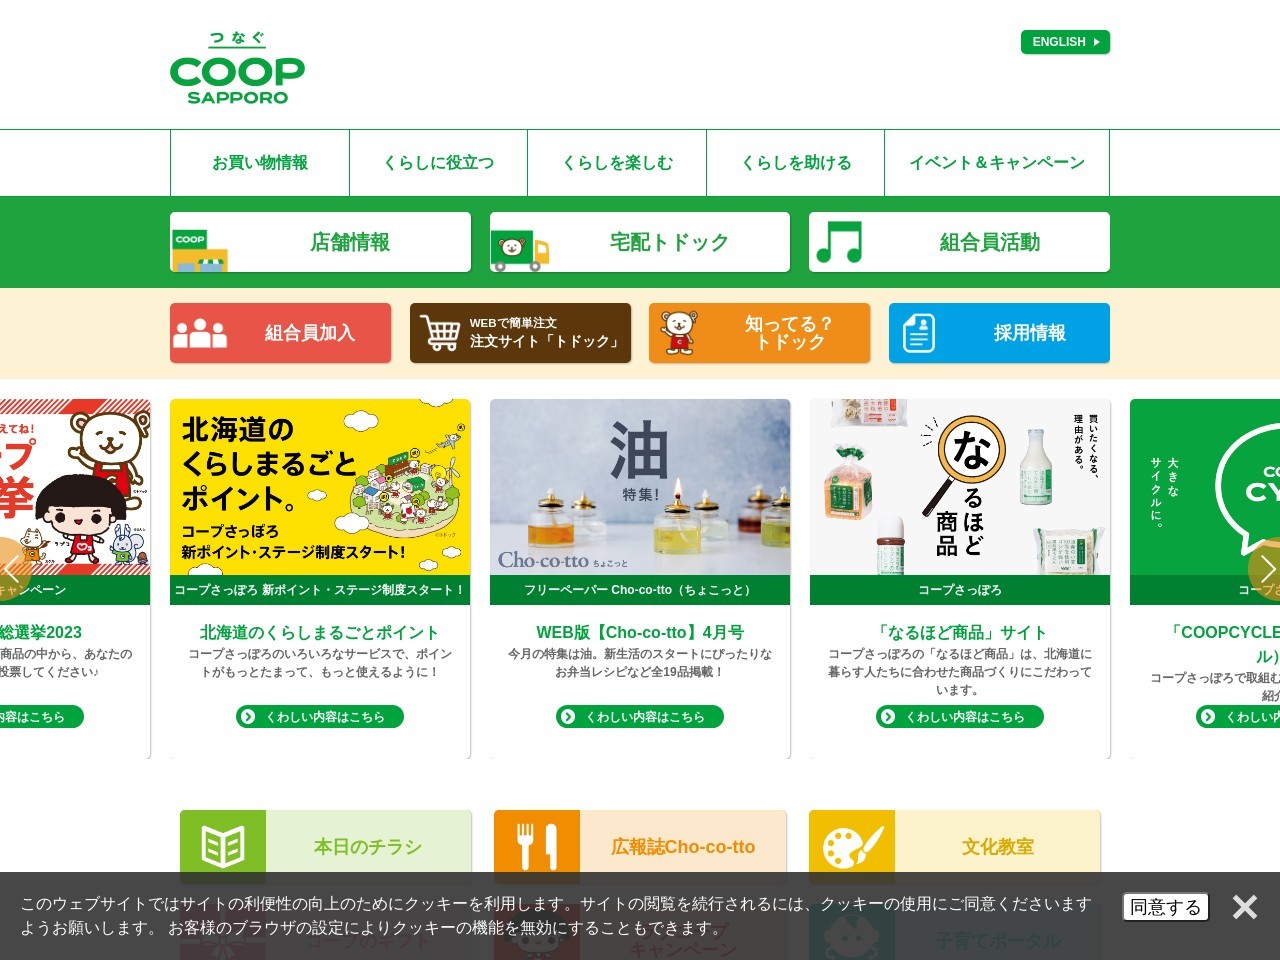Click the music note icon for 組合員活動
The width and height of the screenshot is (1280, 960).
pyautogui.click(x=840, y=242)
